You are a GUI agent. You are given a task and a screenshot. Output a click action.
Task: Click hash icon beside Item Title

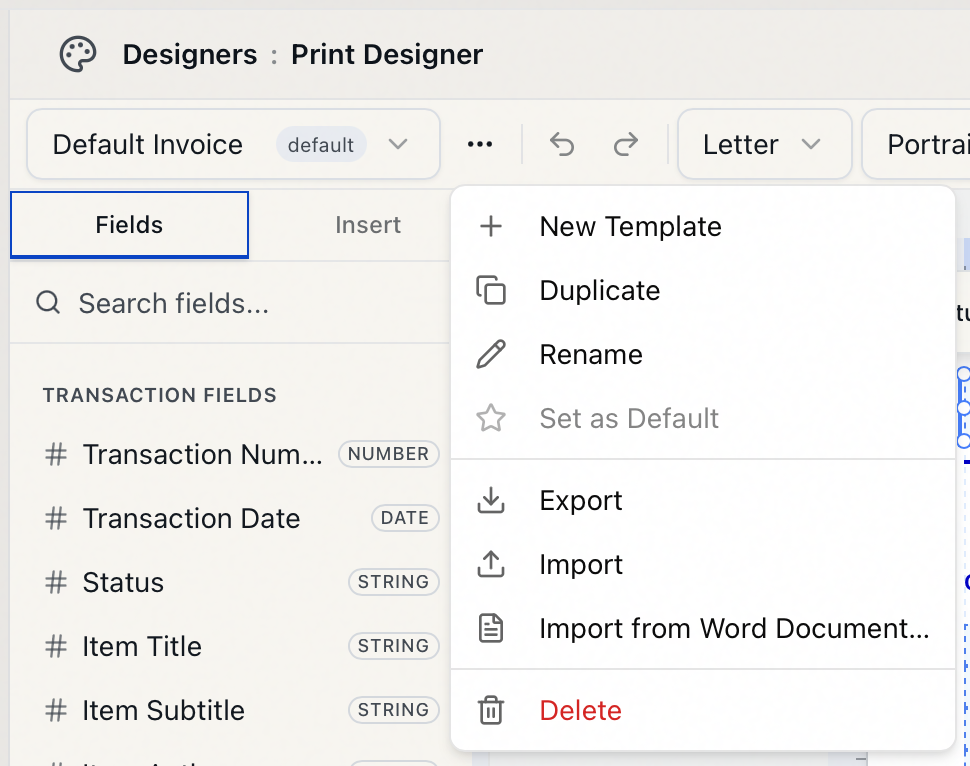(56, 646)
